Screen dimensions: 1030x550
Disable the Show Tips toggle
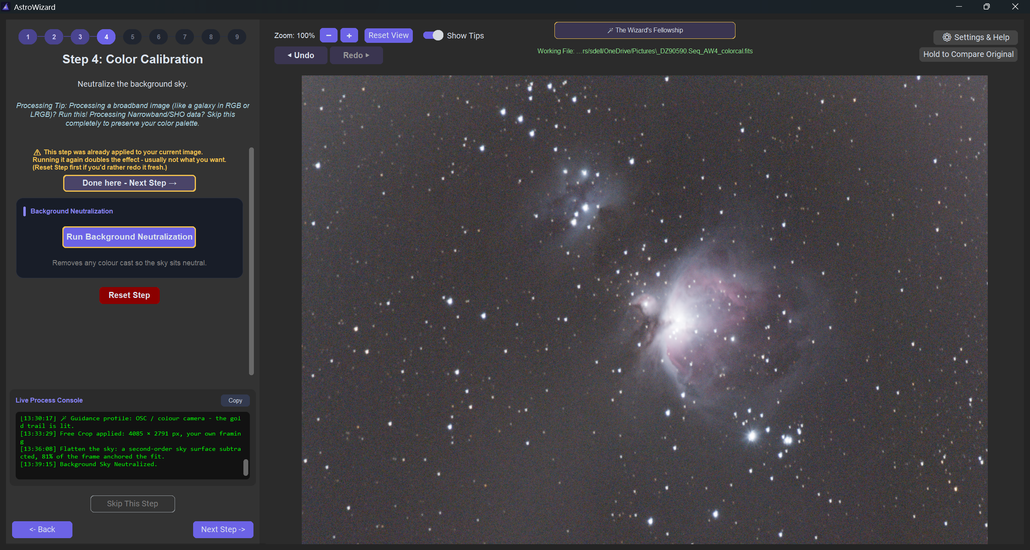pyautogui.click(x=433, y=35)
